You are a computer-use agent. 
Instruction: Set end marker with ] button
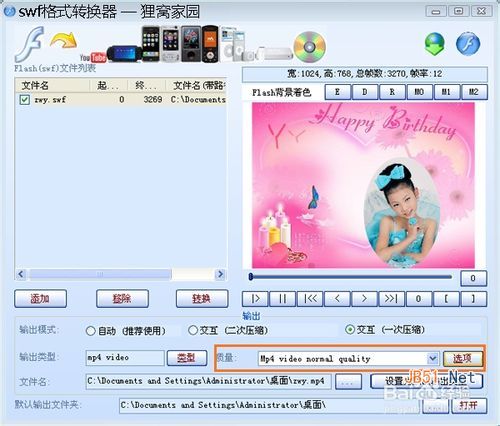473,299
